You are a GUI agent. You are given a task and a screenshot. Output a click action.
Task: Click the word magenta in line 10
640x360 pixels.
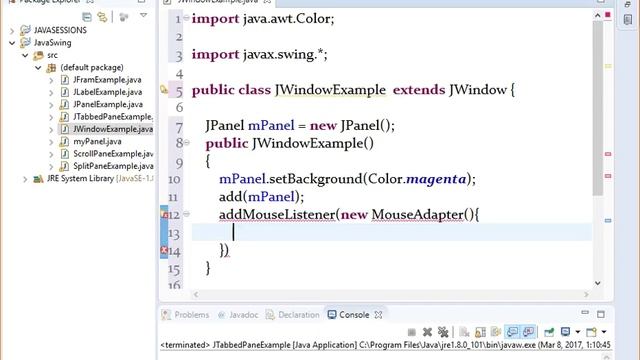pyautogui.click(x=436, y=179)
